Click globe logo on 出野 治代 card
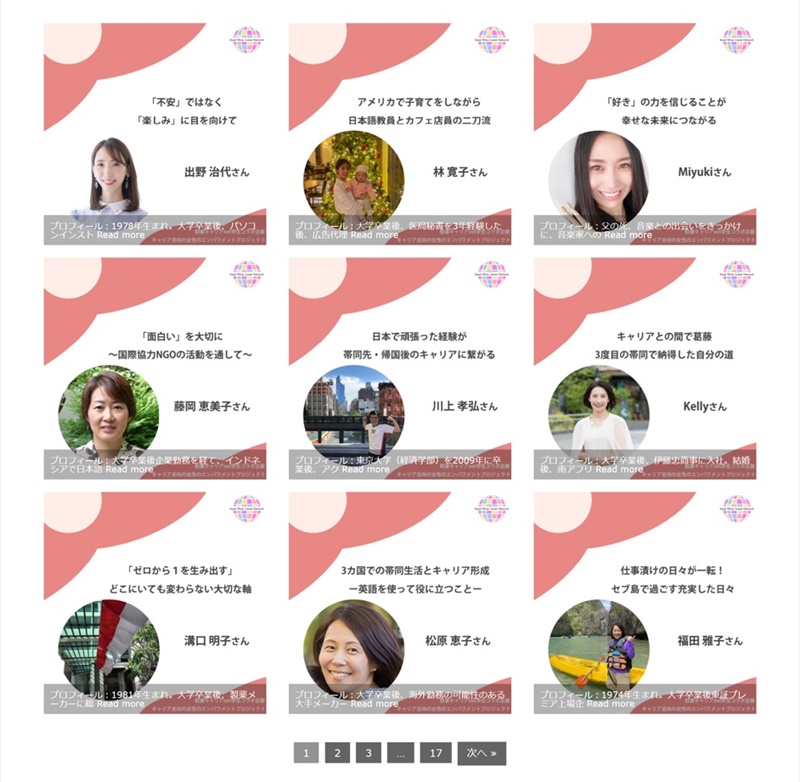The image size is (800, 782). coord(247,40)
